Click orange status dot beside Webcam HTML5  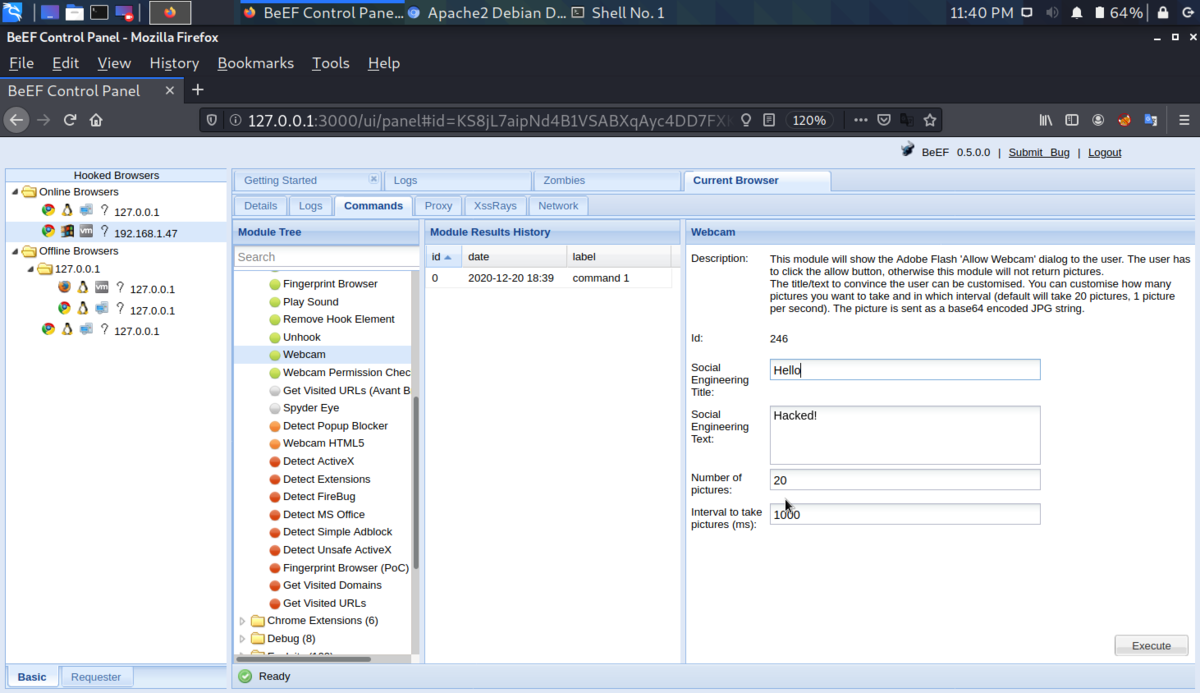(275, 444)
